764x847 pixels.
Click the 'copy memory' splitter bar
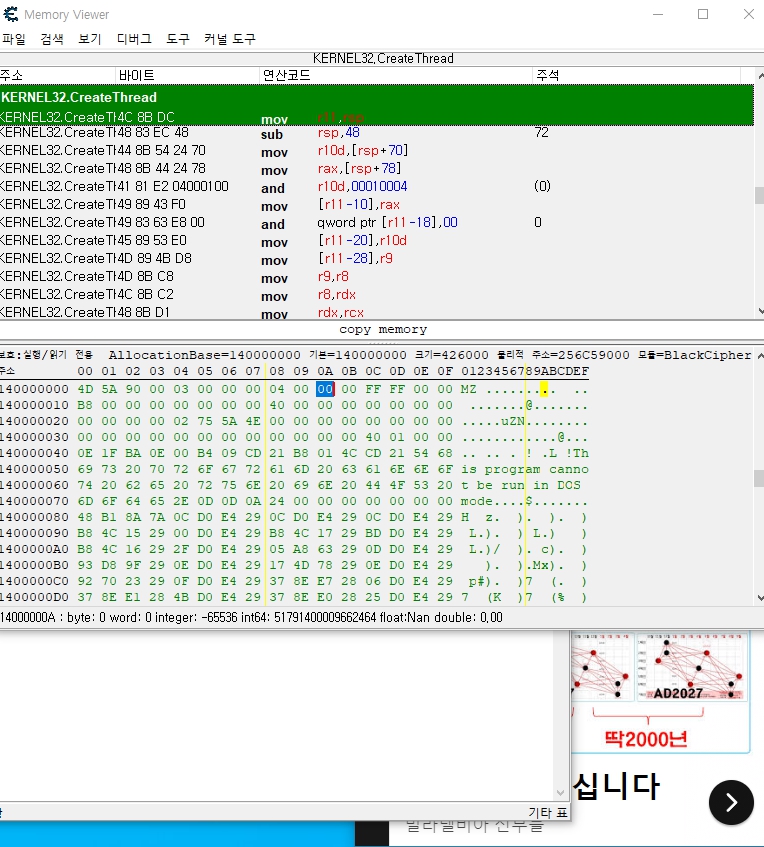coord(382,329)
